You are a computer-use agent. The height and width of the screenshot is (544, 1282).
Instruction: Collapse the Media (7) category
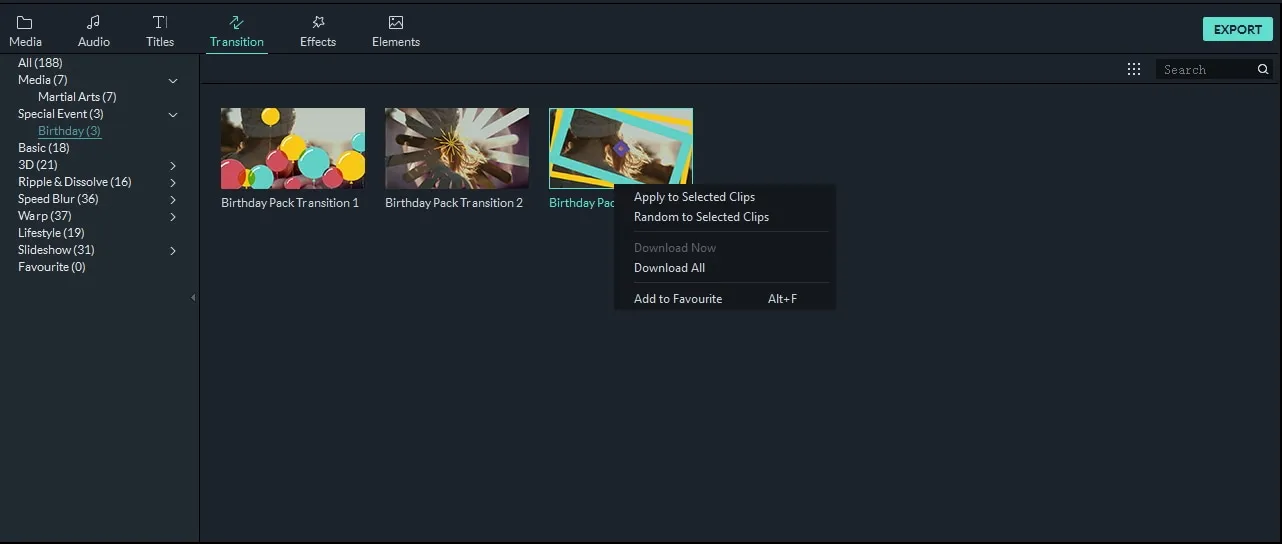pyautogui.click(x=173, y=80)
